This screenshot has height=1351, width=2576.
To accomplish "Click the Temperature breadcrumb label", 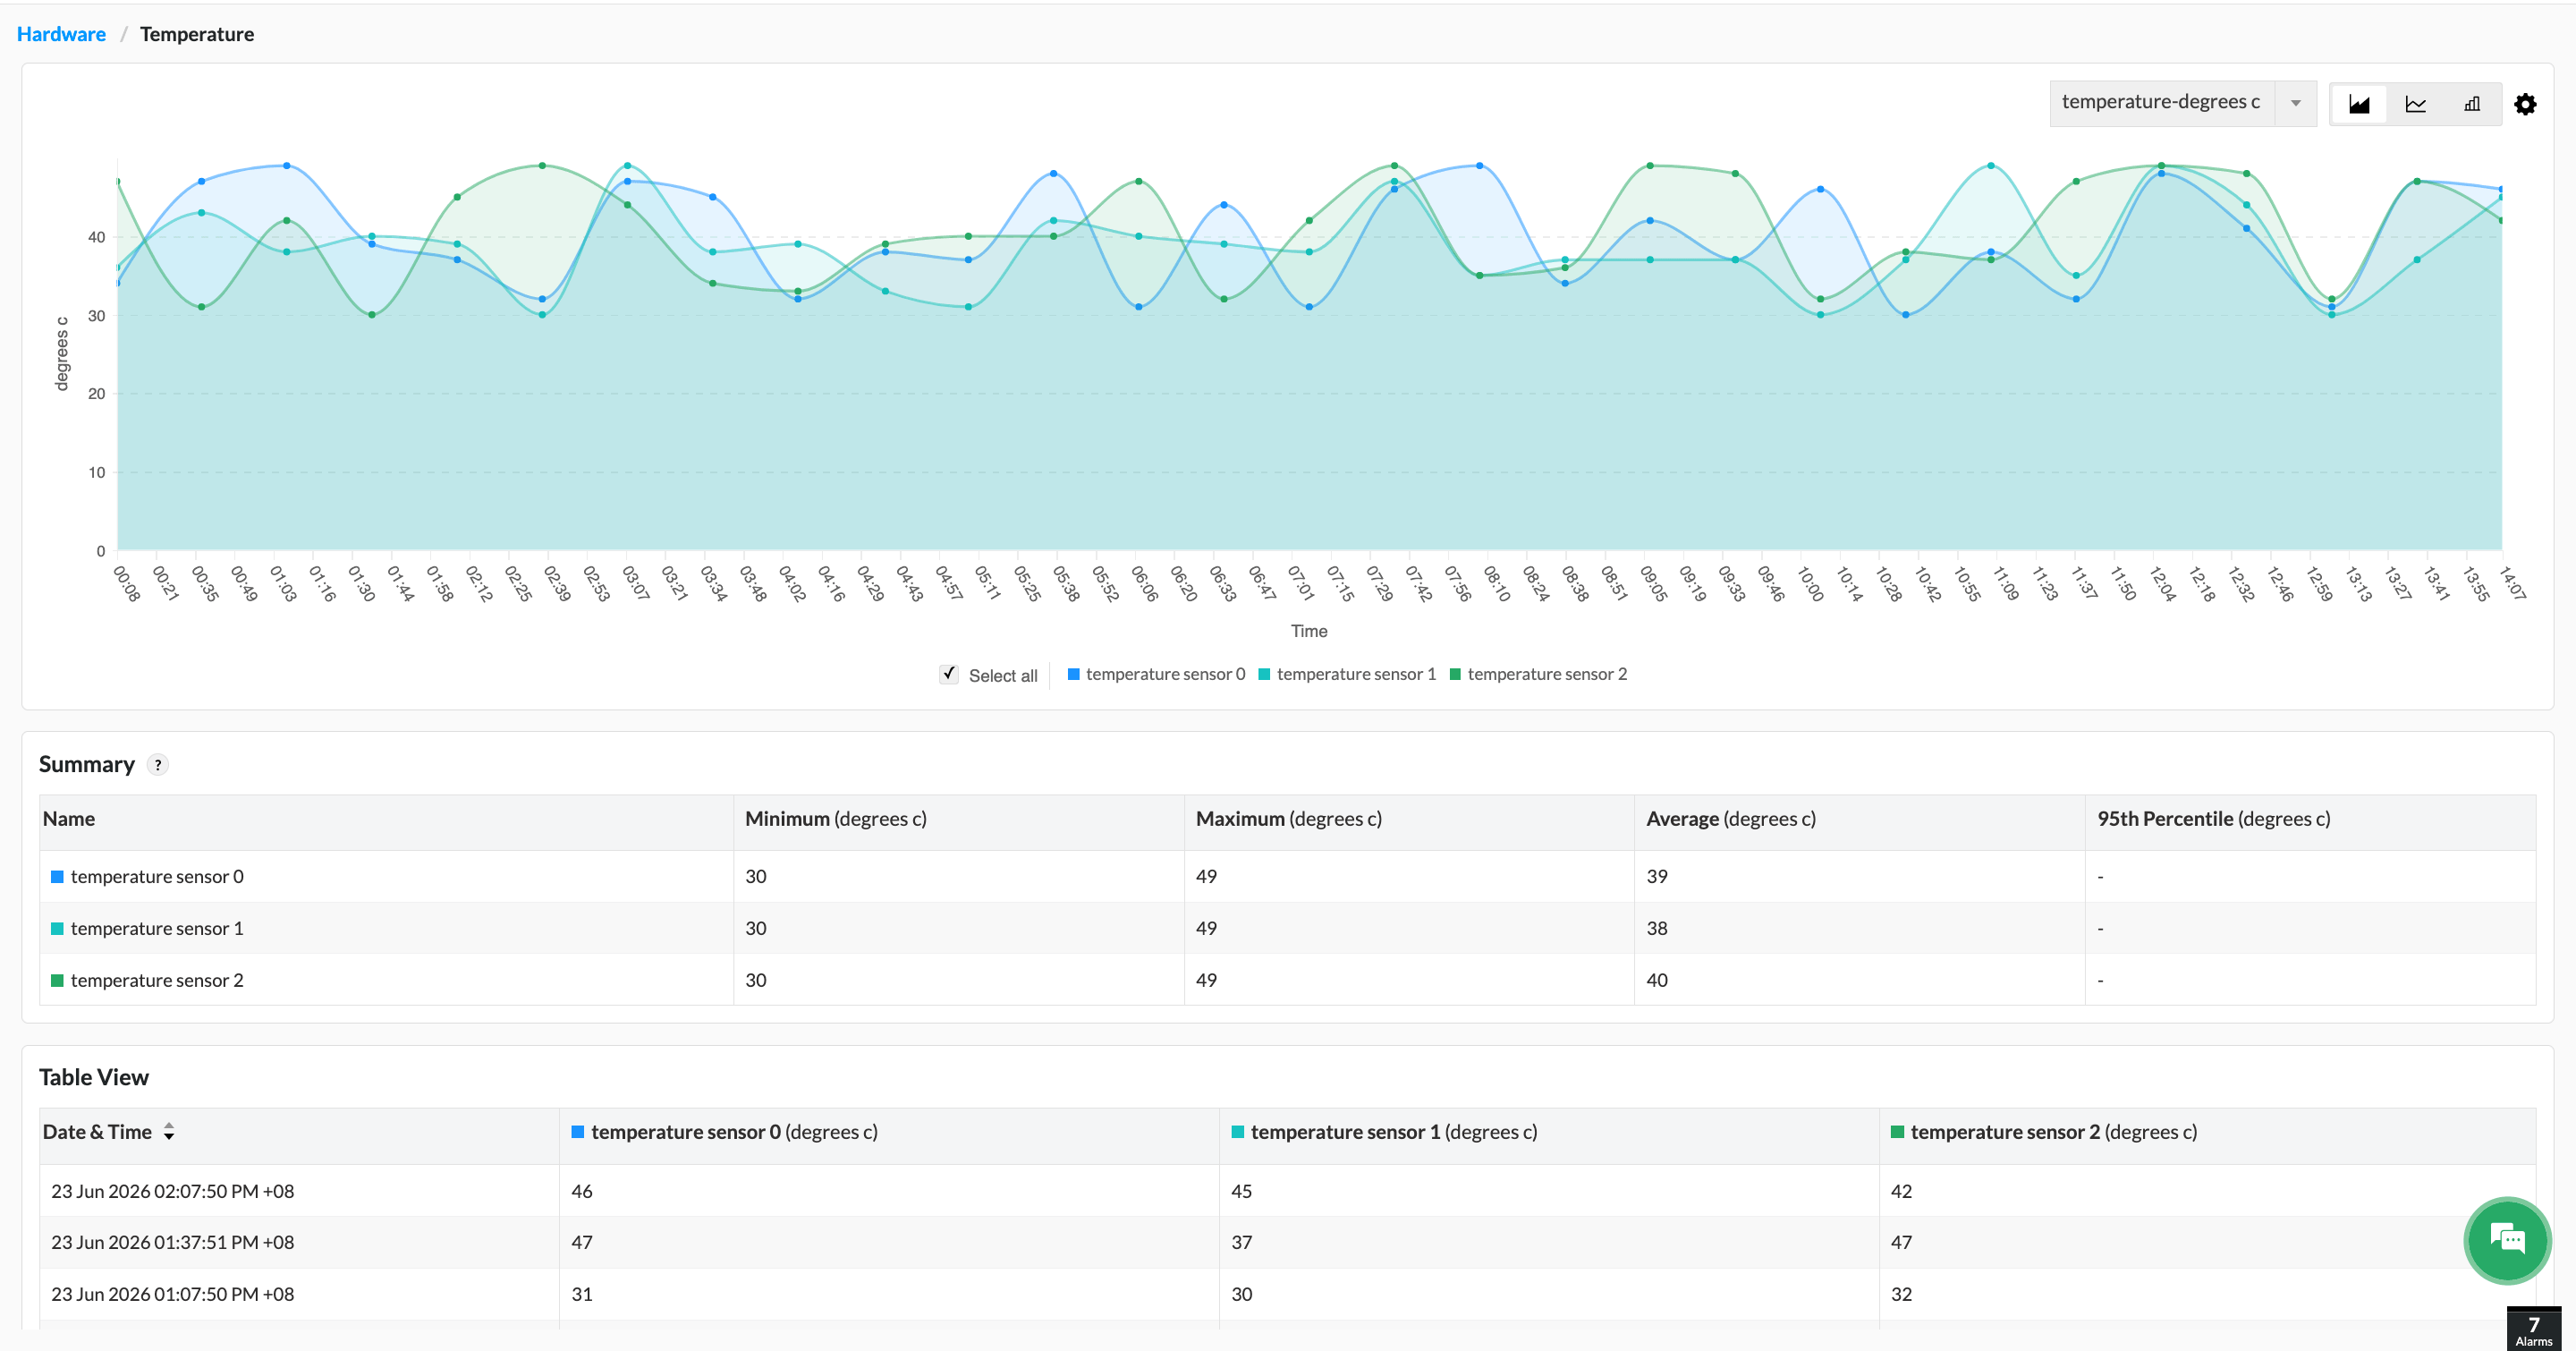I will click(x=197, y=34).
